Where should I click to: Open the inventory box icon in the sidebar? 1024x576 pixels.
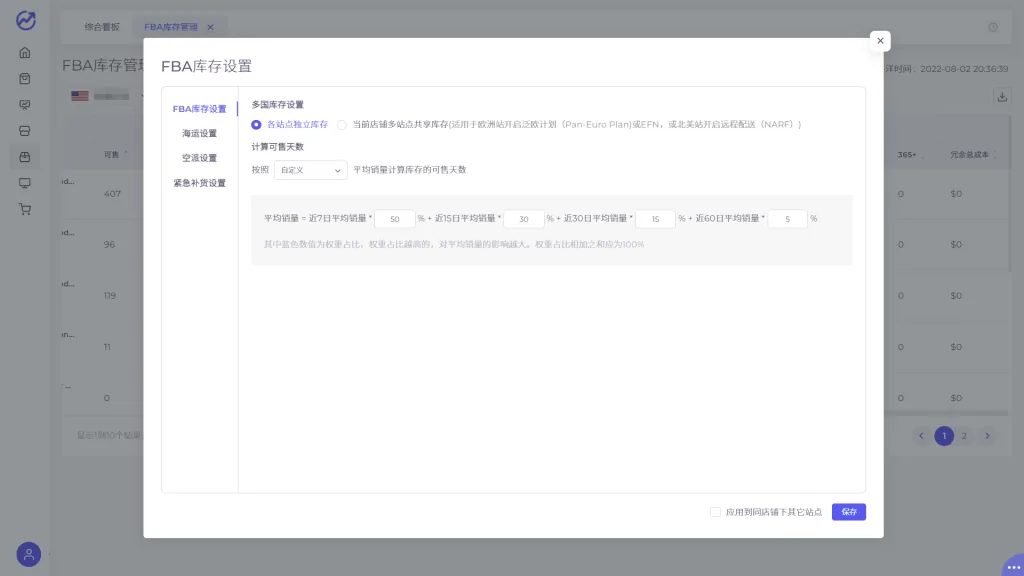pos(25,157)
